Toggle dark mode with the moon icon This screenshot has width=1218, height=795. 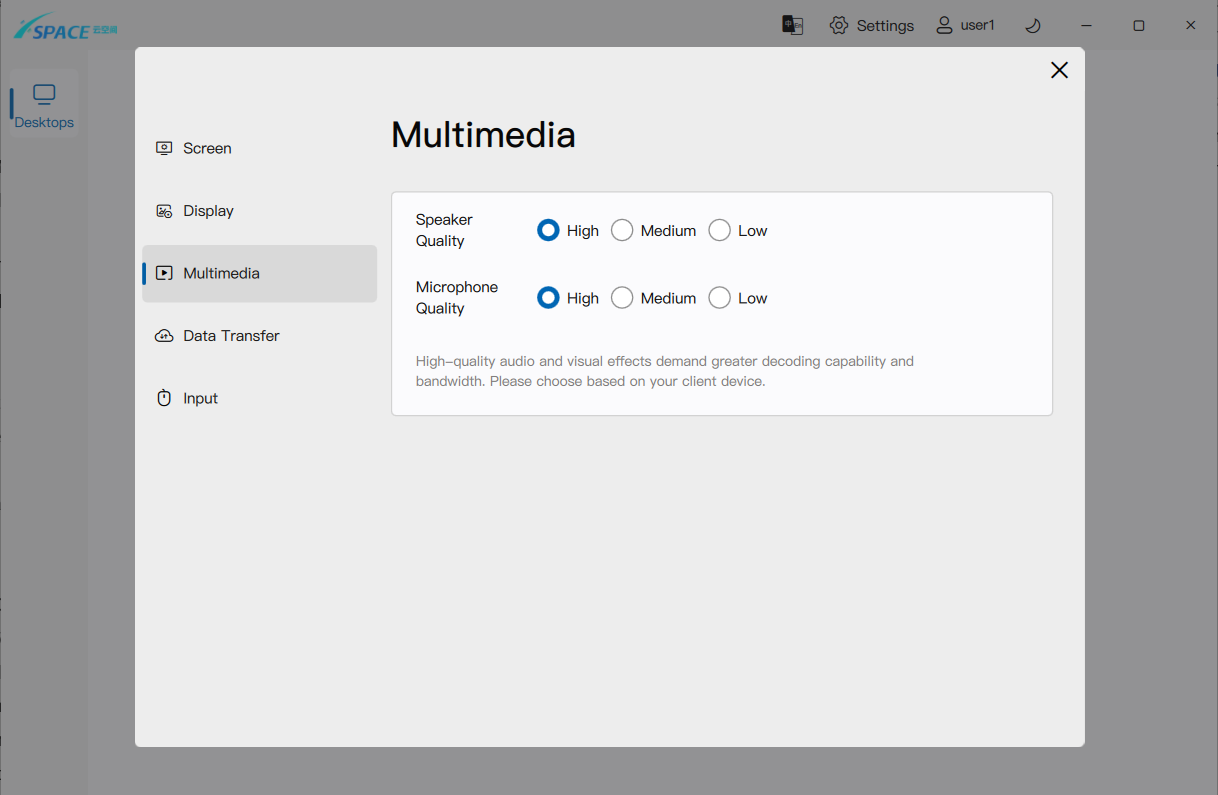pyautogui.click(x=1033, y=25)
